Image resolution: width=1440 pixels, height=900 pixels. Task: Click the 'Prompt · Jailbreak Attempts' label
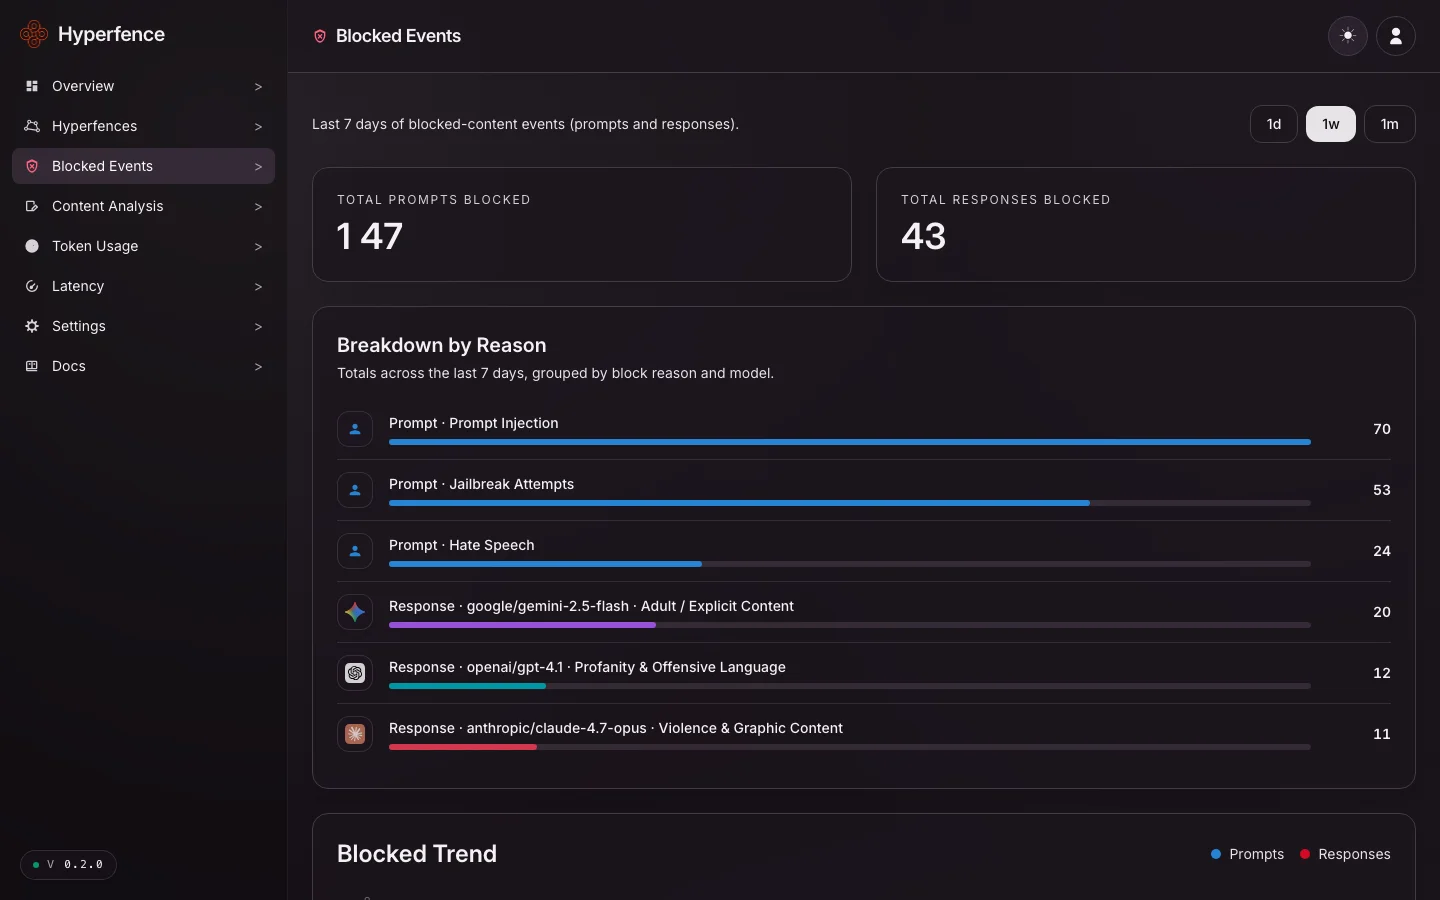(x=482, y=484)
